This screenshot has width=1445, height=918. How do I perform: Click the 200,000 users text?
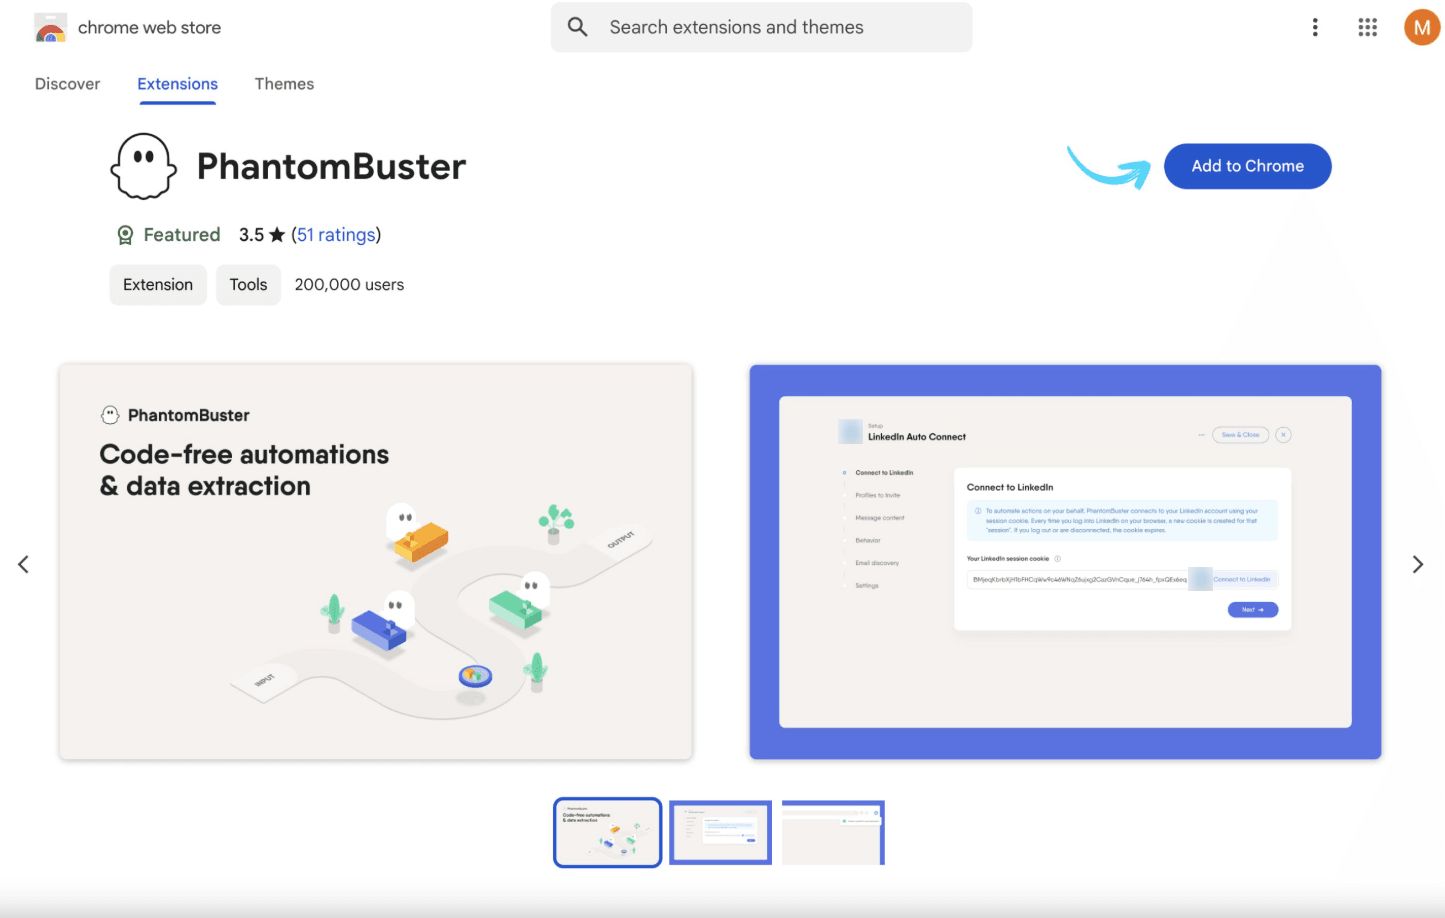tap(349, 285)
